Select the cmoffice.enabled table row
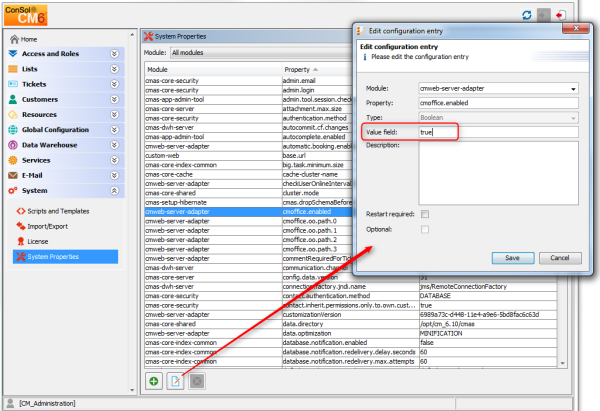Viewport: 600px width, 411px height. [x=248, y=212]
